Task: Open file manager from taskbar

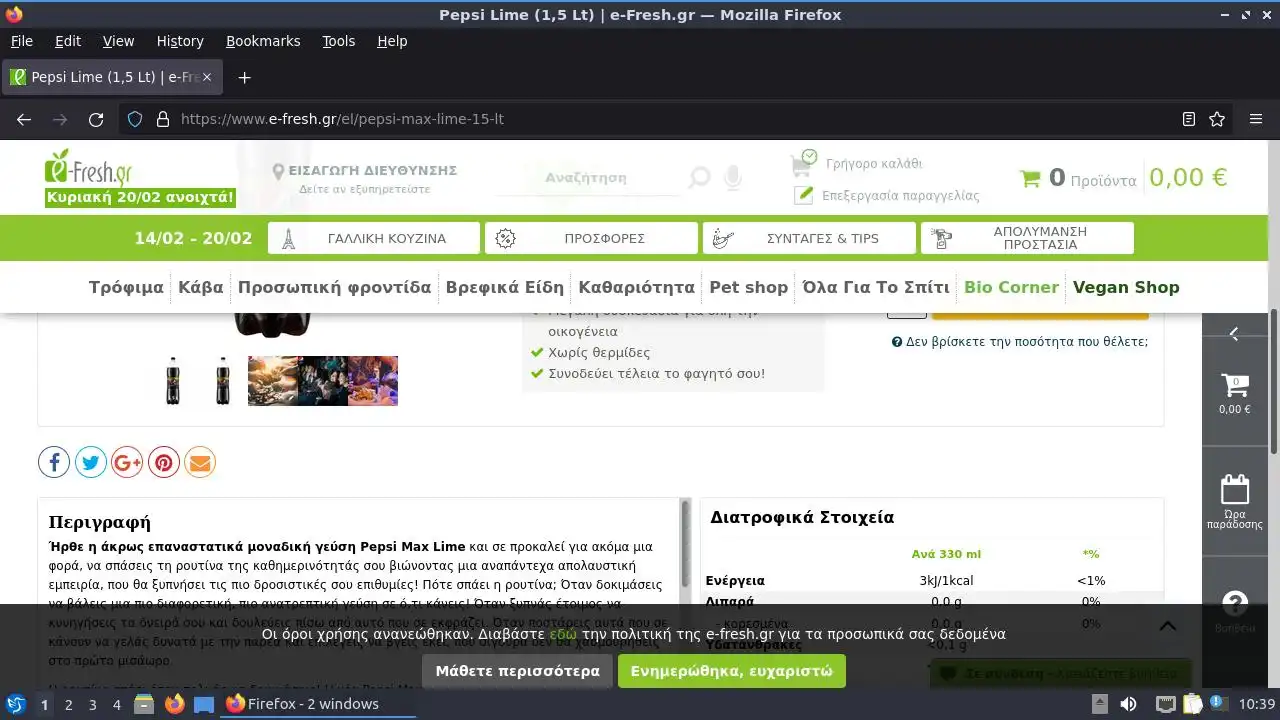Action: (144, 704)
